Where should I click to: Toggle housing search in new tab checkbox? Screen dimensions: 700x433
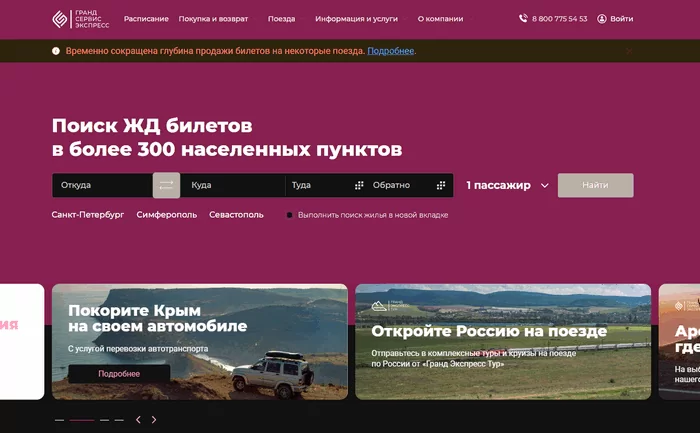tap(290, 215)
